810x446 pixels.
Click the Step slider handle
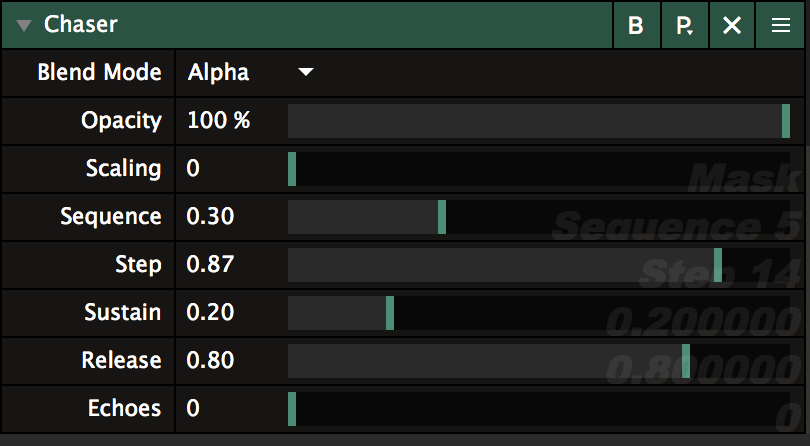(718, 265)
